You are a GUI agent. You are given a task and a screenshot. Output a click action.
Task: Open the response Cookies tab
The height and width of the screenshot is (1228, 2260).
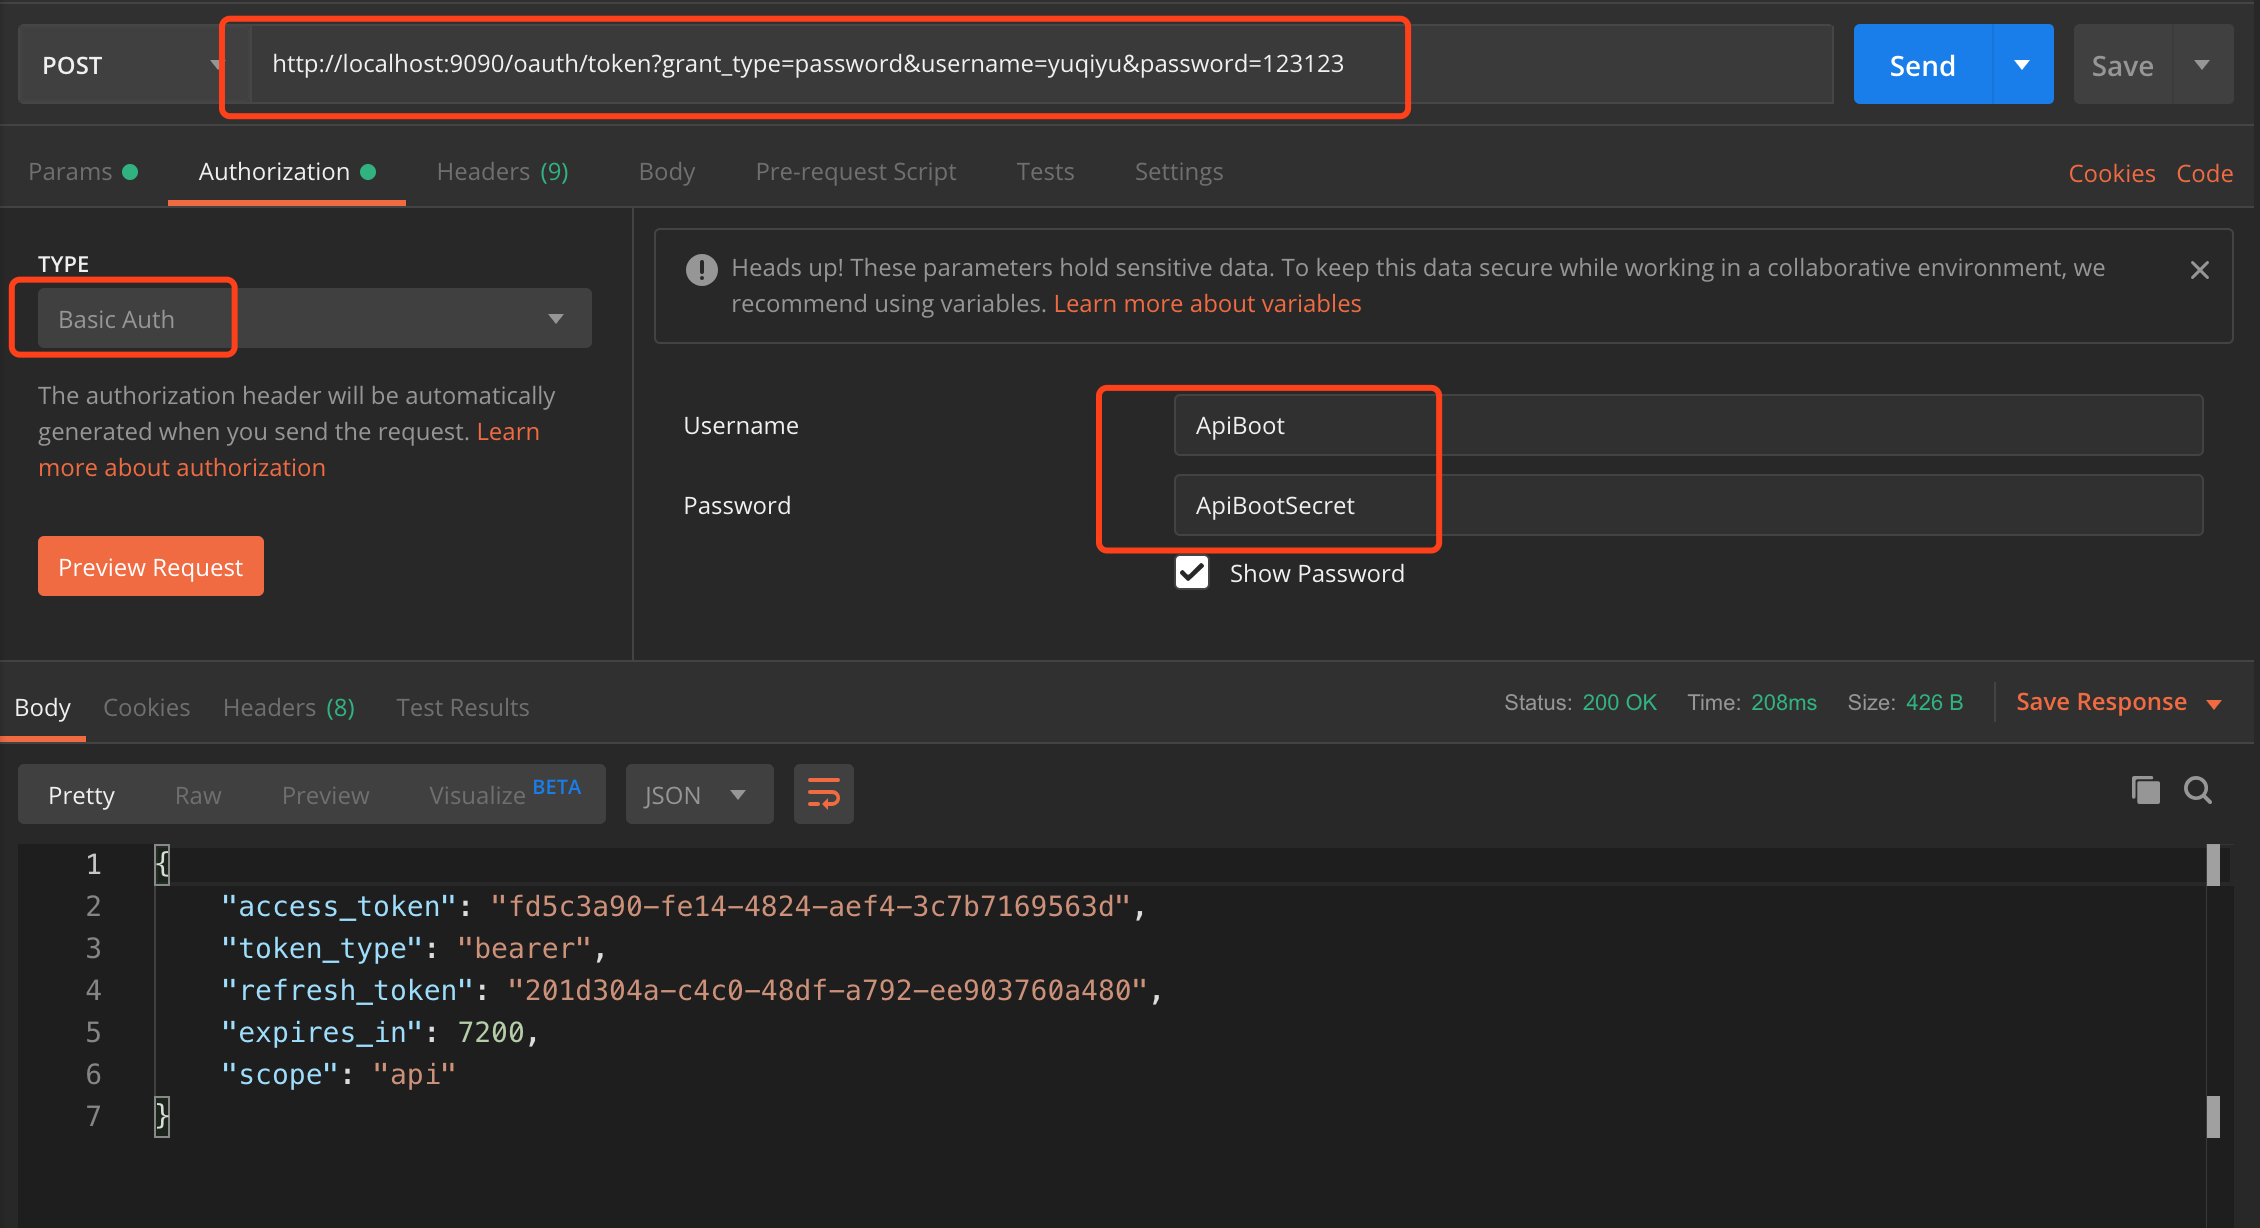[147, 708]
